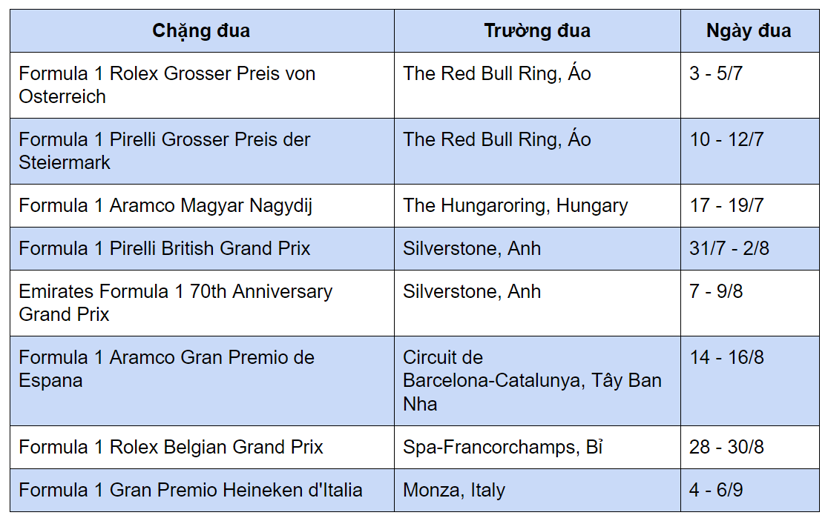Select the Aramco Gran Premio de Espana cell
The height and width of the screenshot is (521, 827).
(x=166, y=369)
